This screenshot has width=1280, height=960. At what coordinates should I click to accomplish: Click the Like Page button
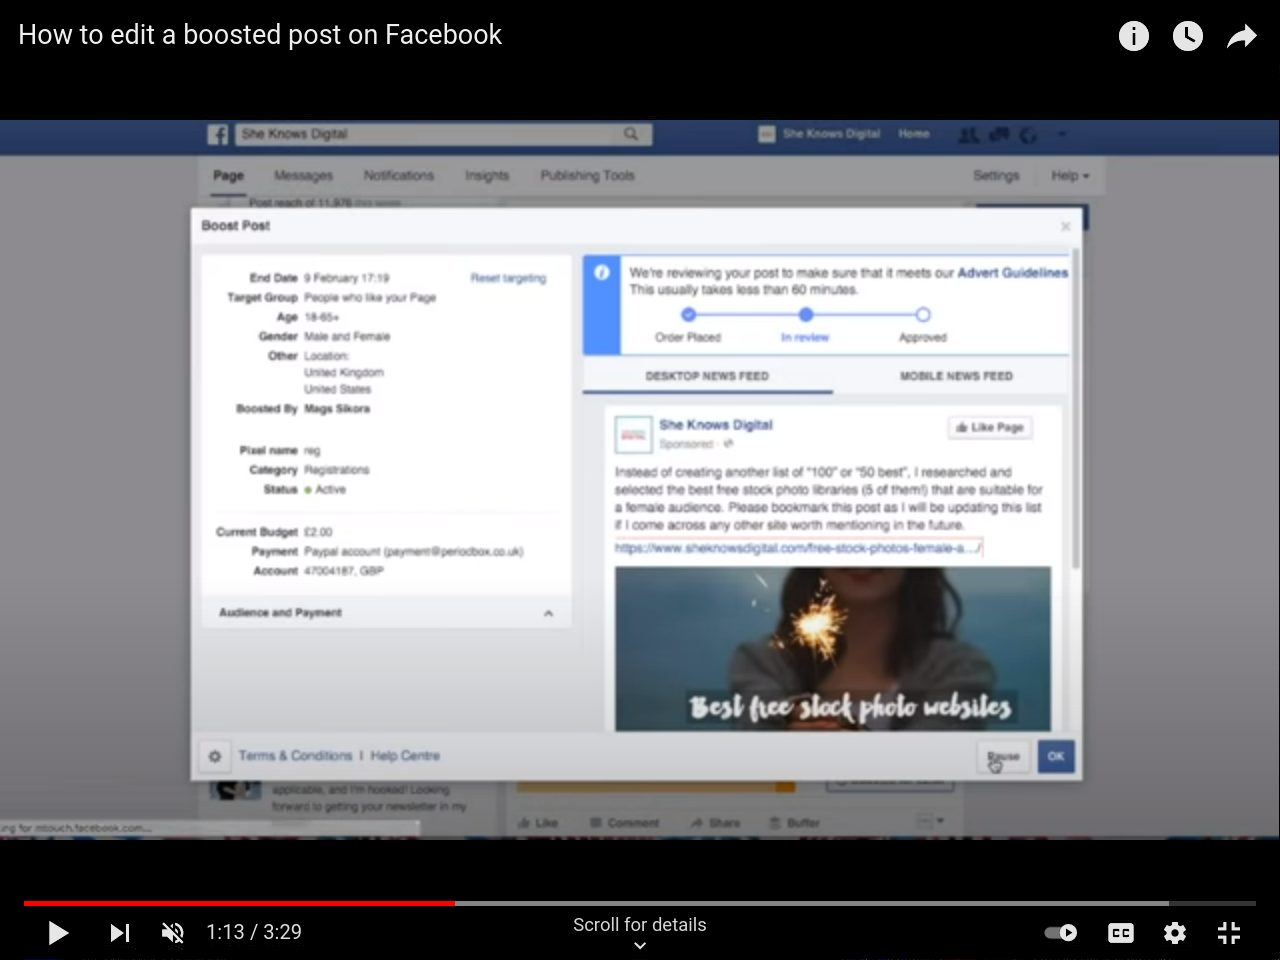click(x=990, y=427)
